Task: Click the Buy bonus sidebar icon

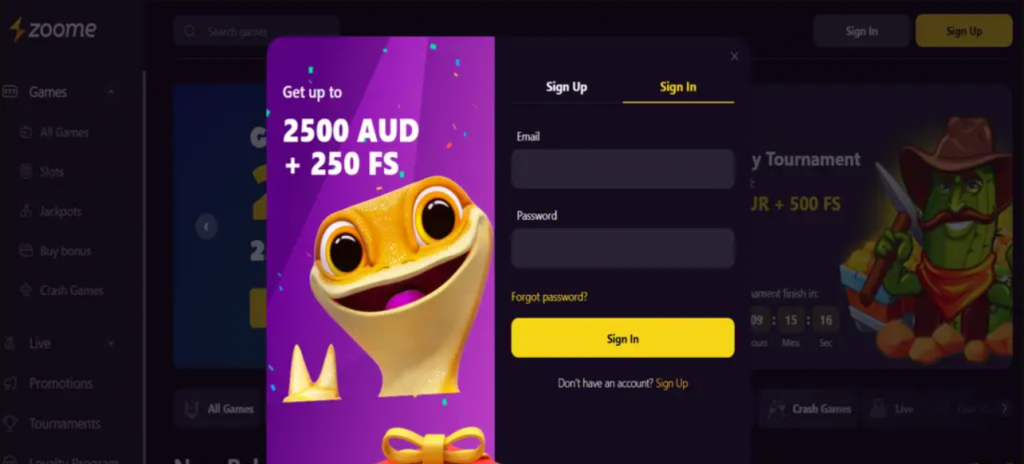Action: 25,250
